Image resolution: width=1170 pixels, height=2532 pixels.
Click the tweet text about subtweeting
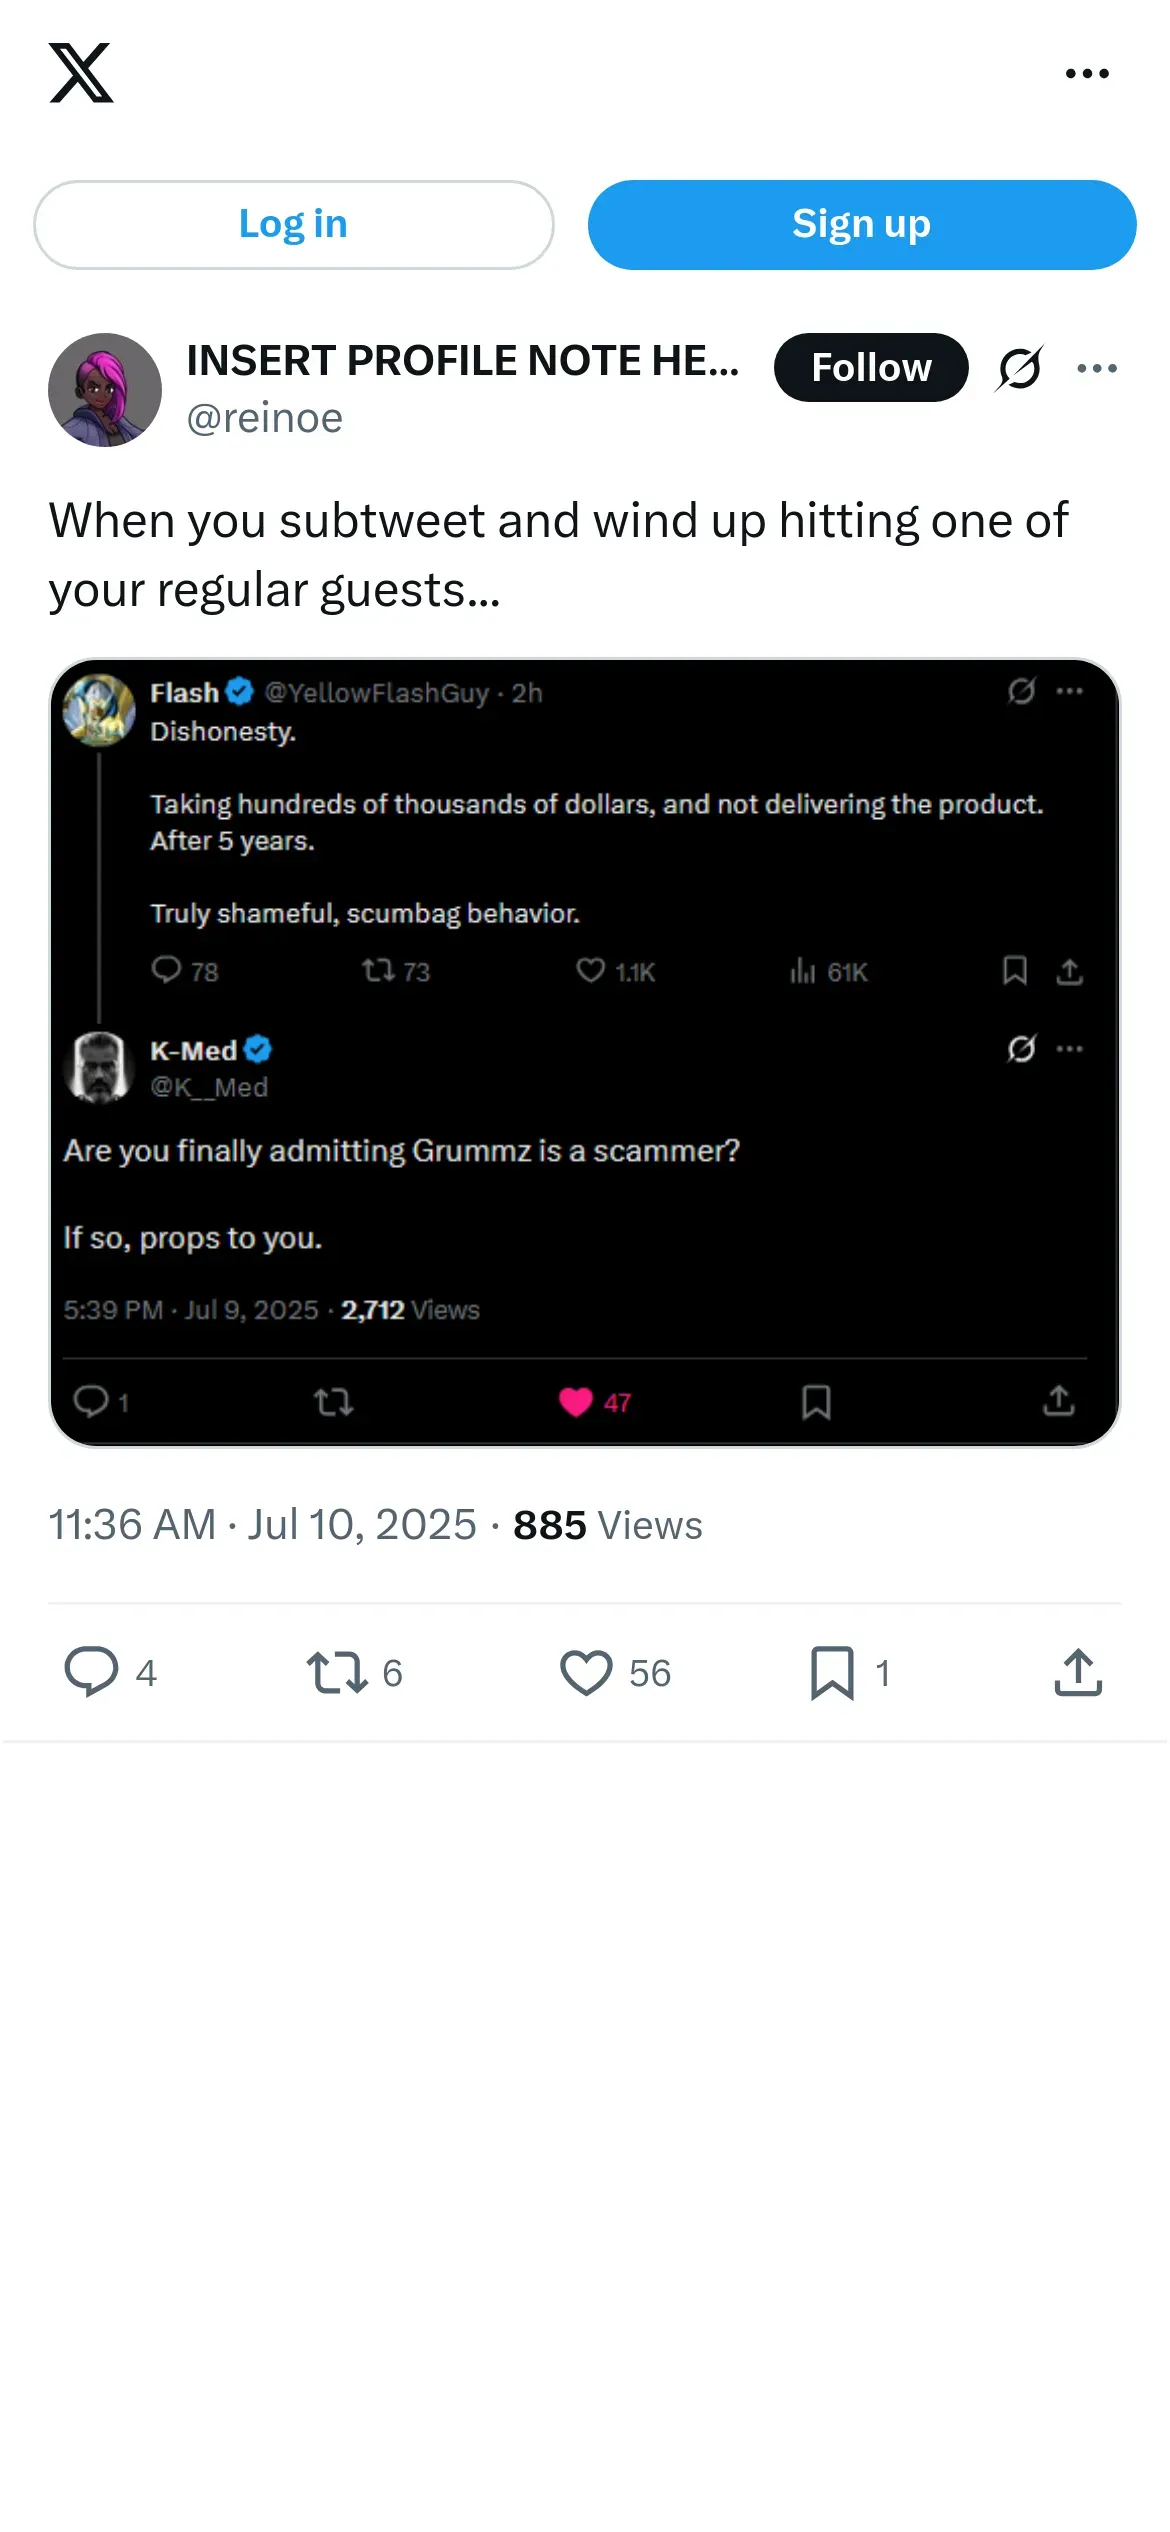coord(558,555)
